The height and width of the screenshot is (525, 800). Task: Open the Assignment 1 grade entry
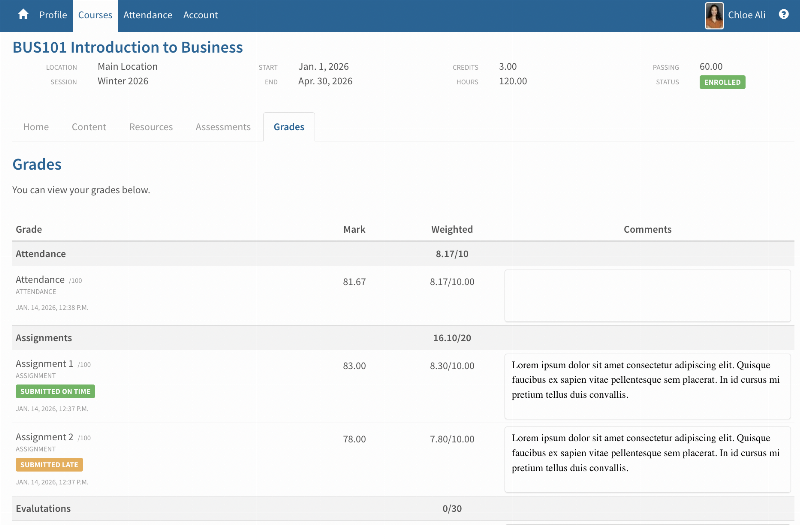pos(45,364)
